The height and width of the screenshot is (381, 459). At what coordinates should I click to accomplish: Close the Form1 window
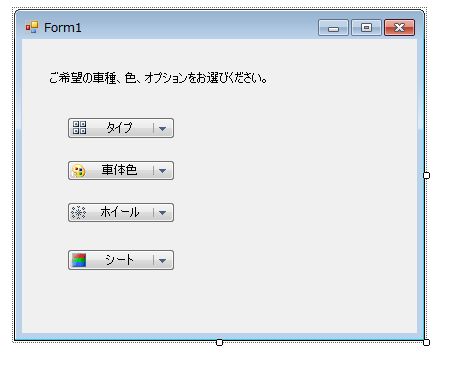click(x=399, y=28)
